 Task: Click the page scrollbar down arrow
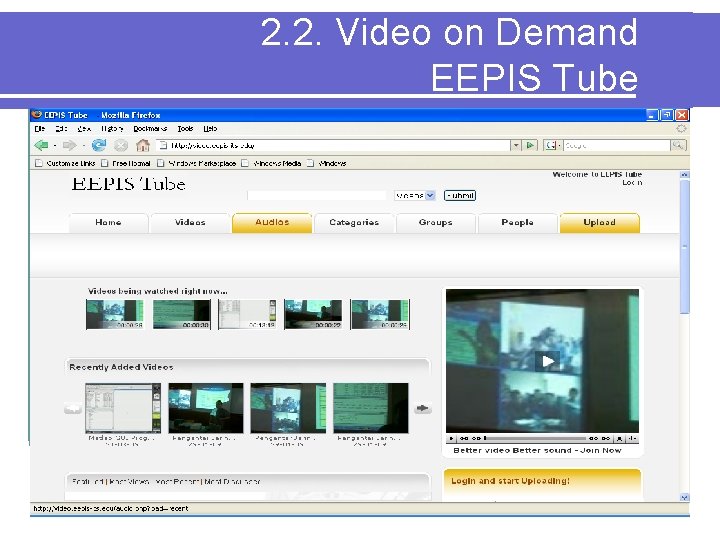point(684,497)
